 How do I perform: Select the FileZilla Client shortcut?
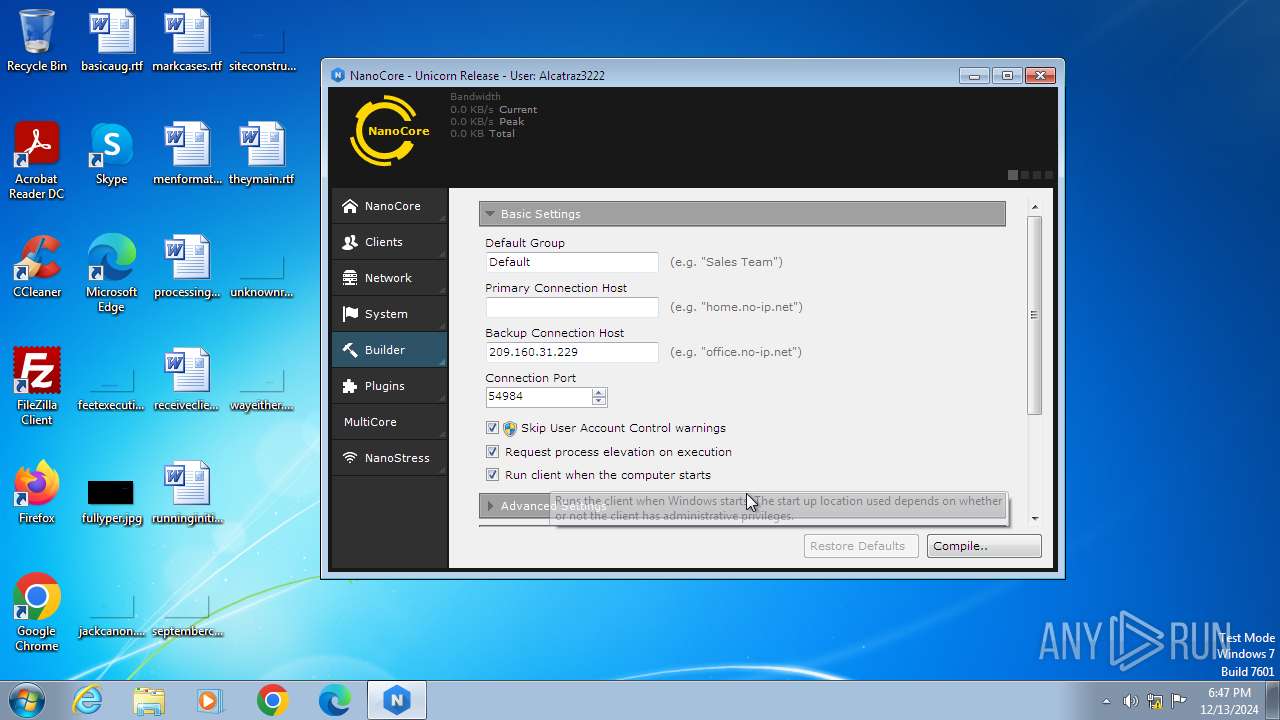click(37, 387)
